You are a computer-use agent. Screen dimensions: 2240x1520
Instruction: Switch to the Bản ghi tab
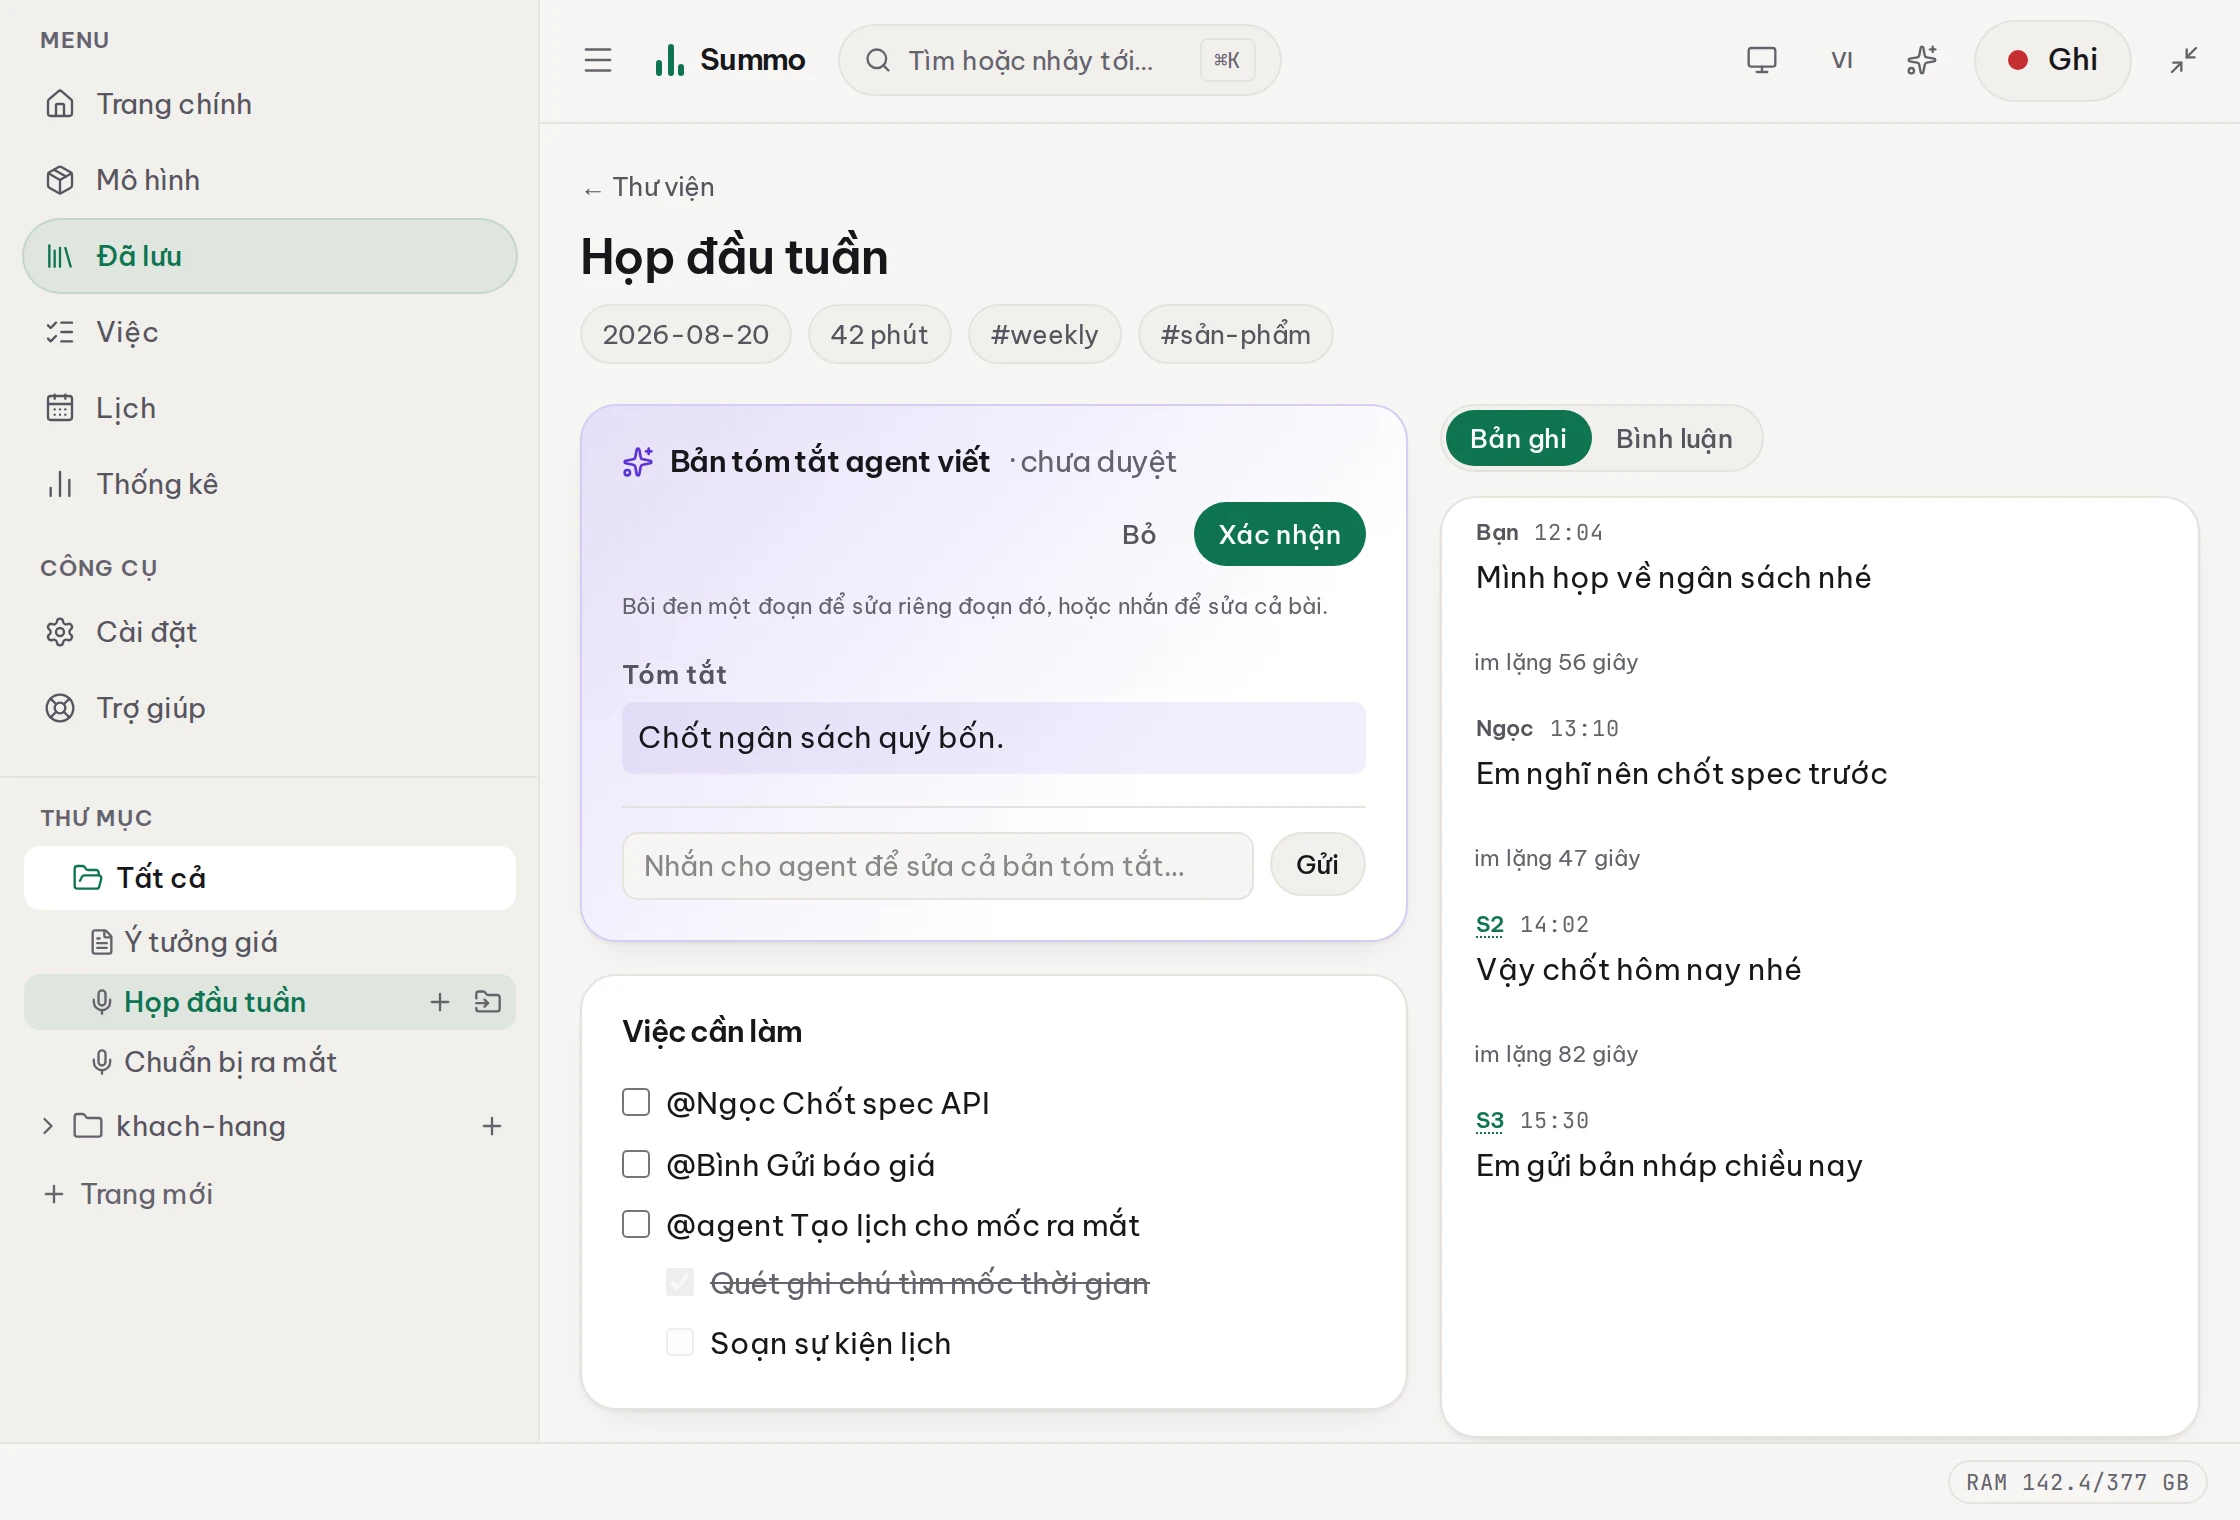1519,438
